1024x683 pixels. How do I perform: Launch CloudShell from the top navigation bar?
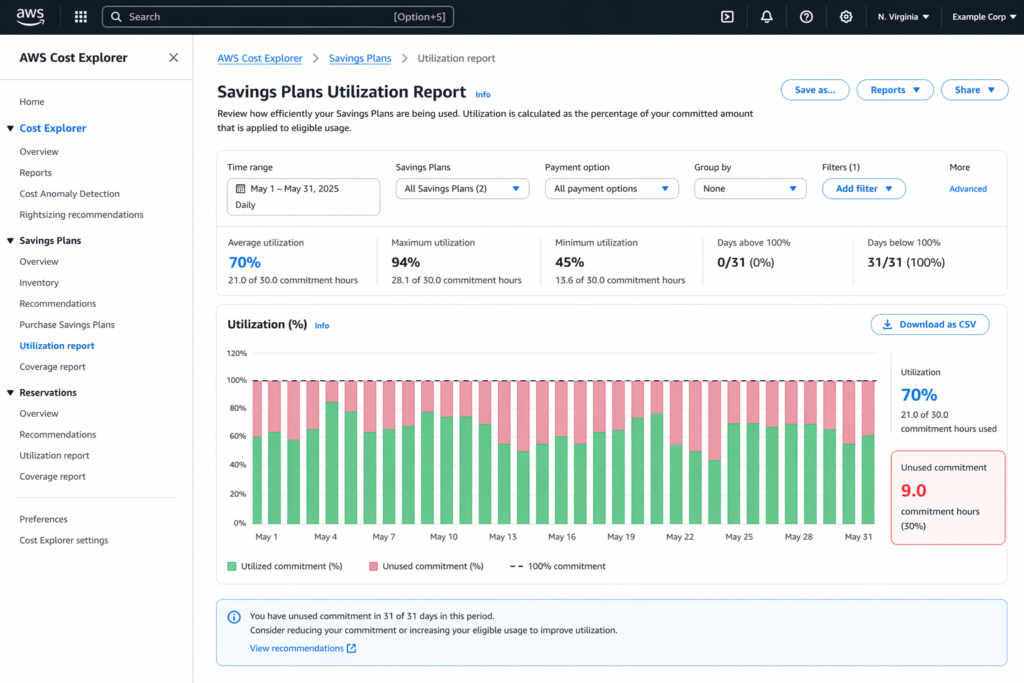point(727,16)
